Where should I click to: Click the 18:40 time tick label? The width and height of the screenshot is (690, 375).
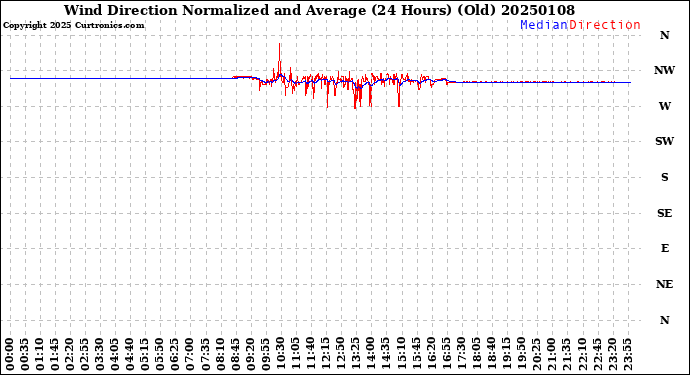coord(492,354)
